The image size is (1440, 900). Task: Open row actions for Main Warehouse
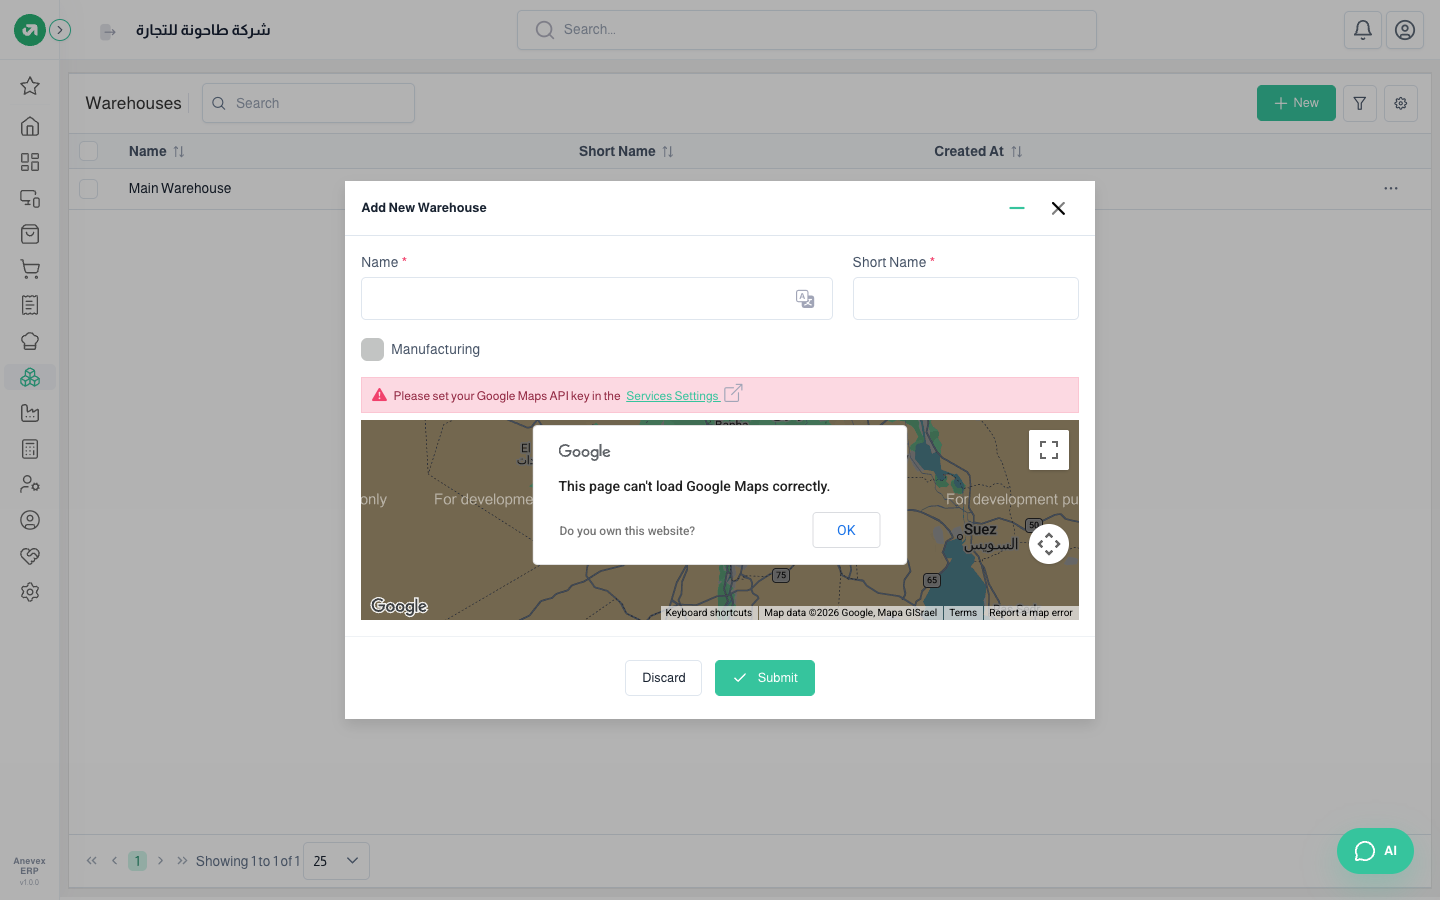1391,188
